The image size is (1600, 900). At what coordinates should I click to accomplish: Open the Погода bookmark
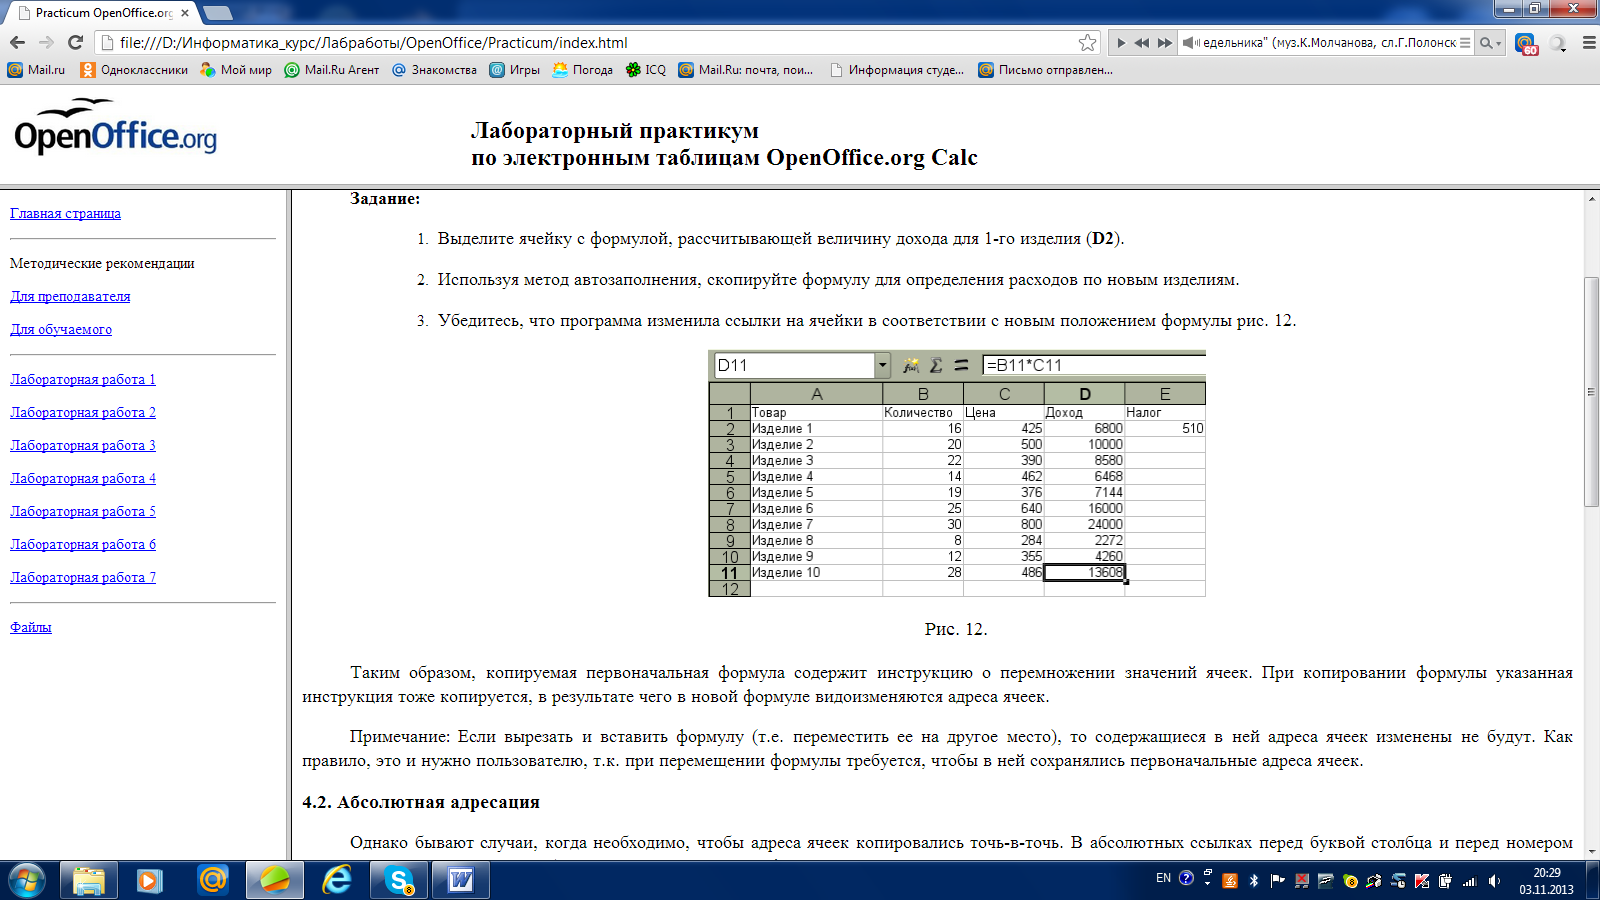click(x=583, y=70)
